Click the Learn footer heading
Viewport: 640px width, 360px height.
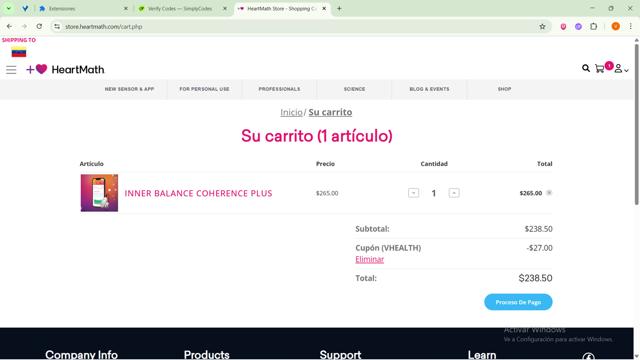point(482,355)
